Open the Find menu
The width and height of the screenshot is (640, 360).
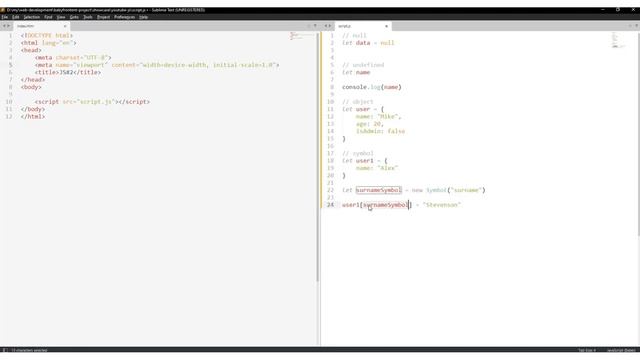click(x=48, y=17)
